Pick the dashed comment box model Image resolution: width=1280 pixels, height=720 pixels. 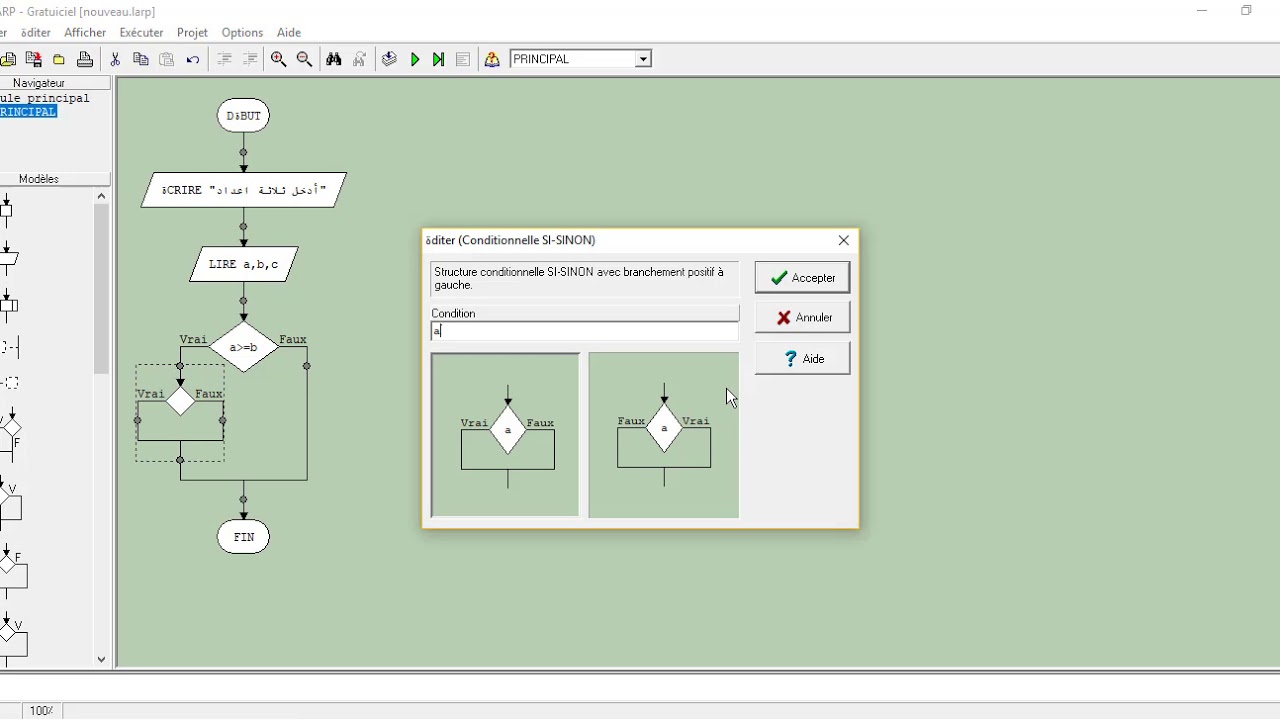click(x=9, y=383)
